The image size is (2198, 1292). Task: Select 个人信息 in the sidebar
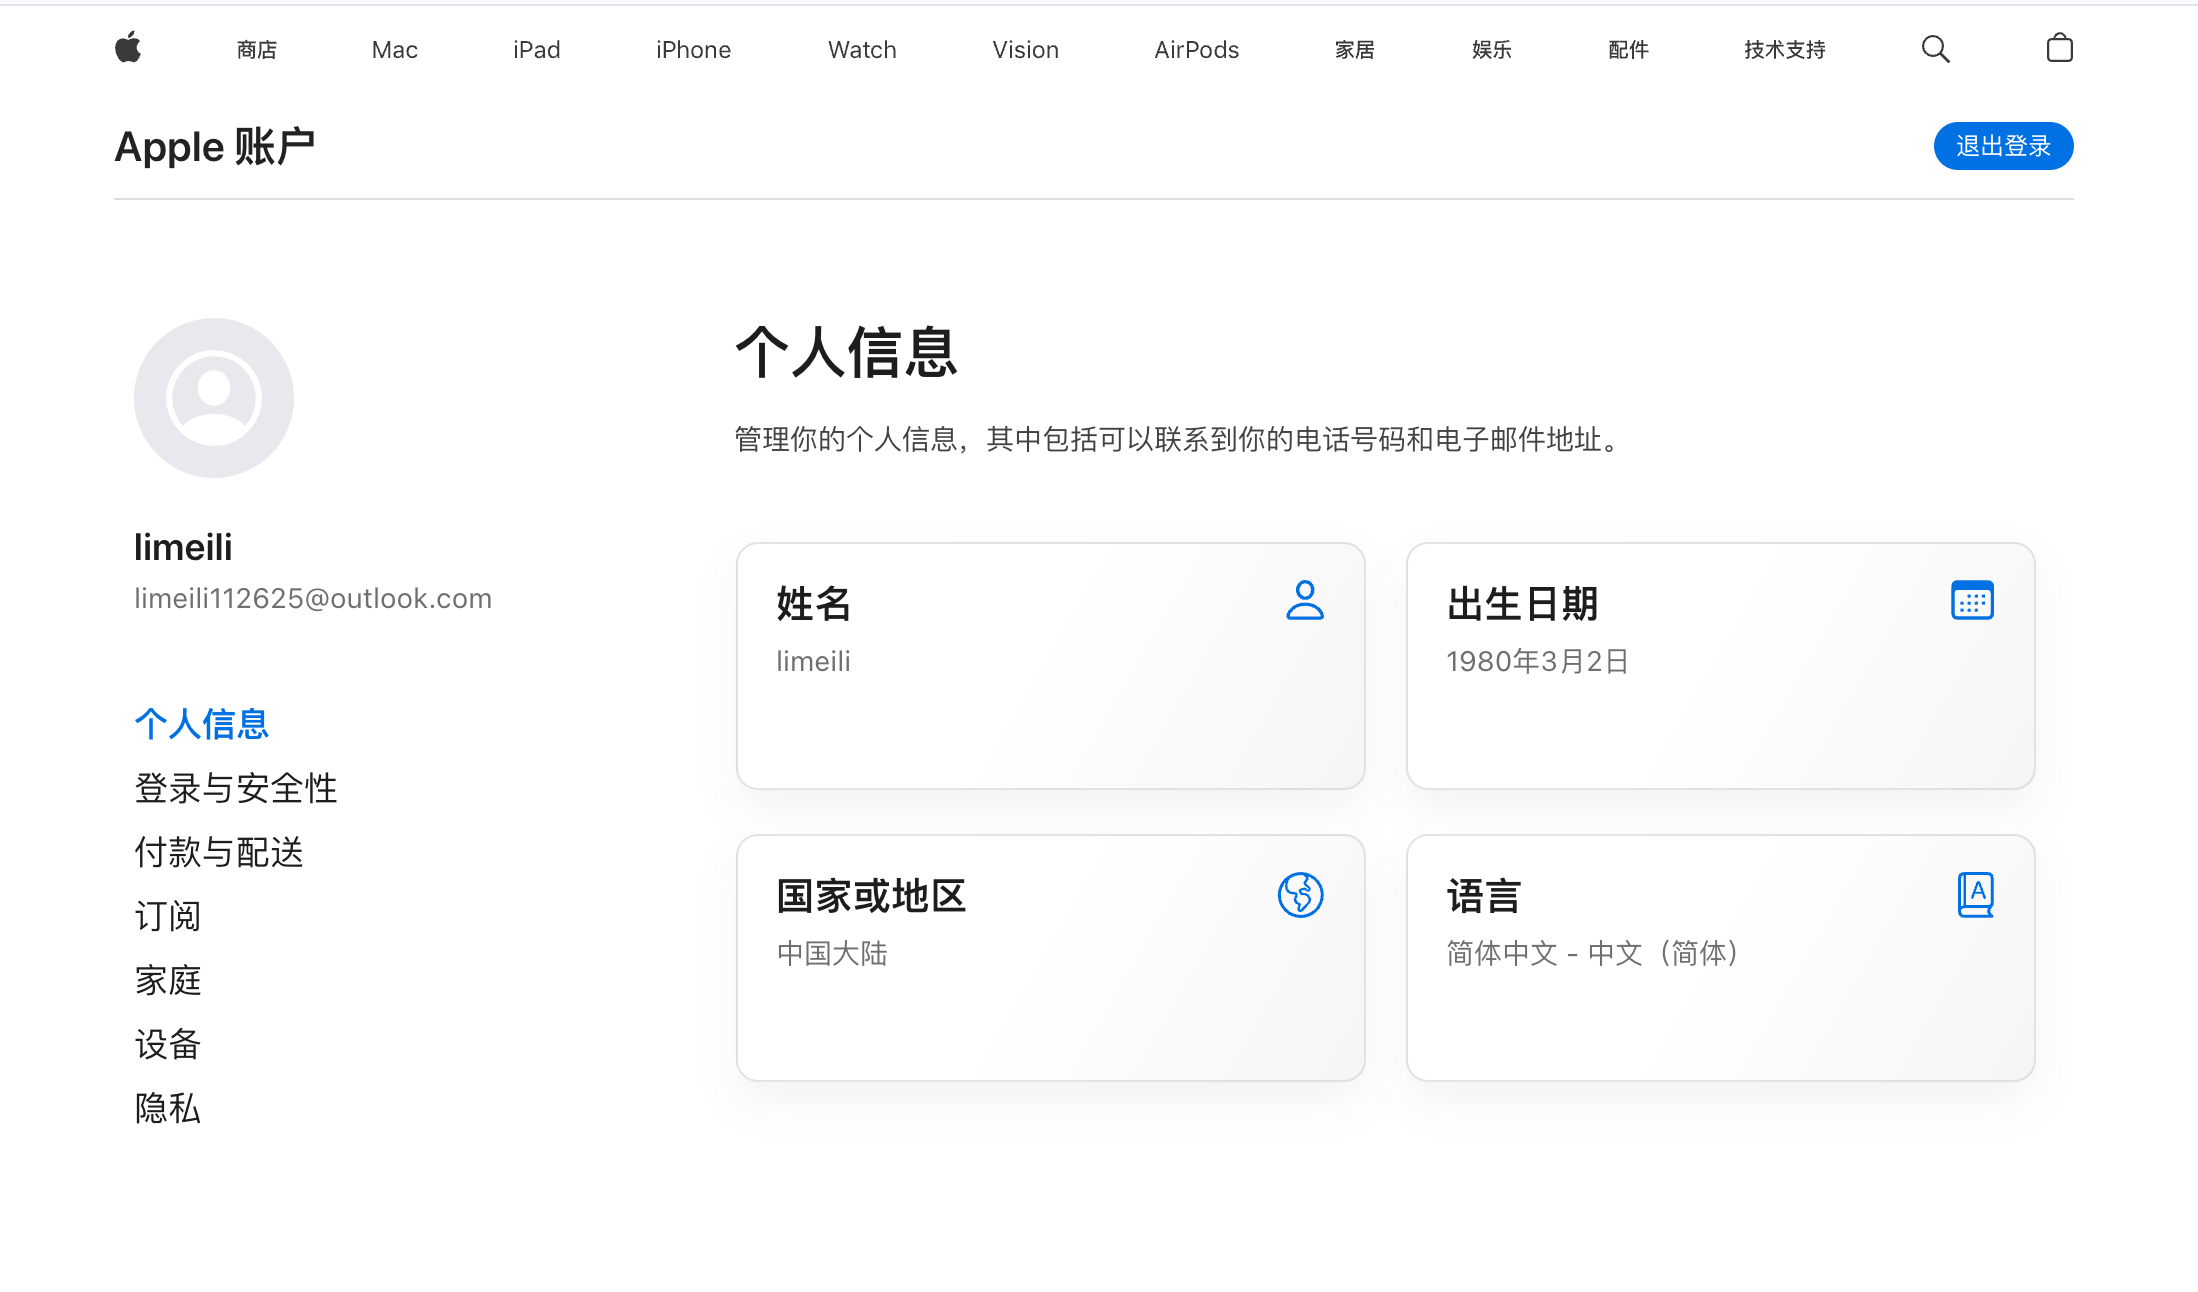tap(202, 724)
